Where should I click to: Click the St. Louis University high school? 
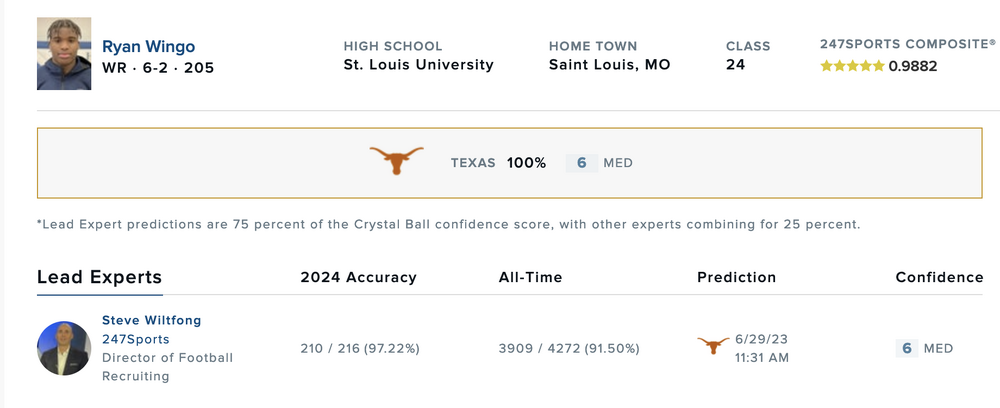418,65
